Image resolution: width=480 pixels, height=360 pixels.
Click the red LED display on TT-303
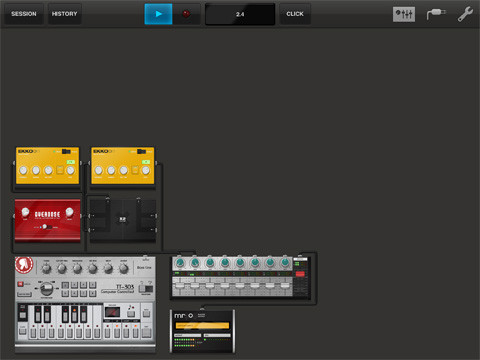(112, 312)
